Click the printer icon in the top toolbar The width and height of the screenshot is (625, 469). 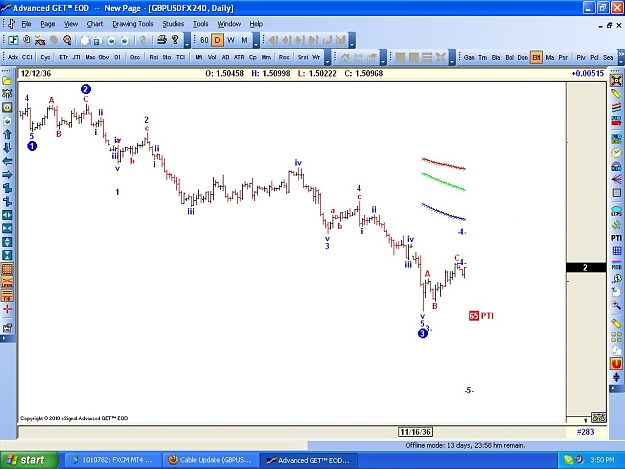pyautogui.click(x=161, y=40)
